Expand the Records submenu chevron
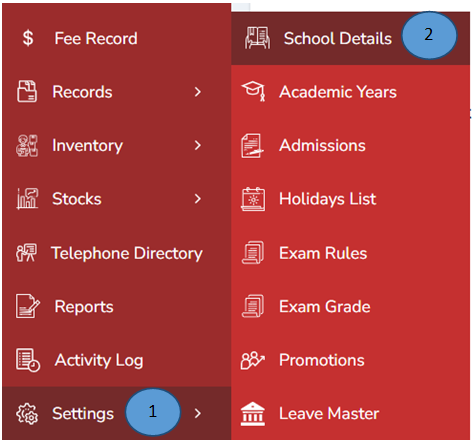The height and width of the screenshot is (443, 473). tap(198, 92)
